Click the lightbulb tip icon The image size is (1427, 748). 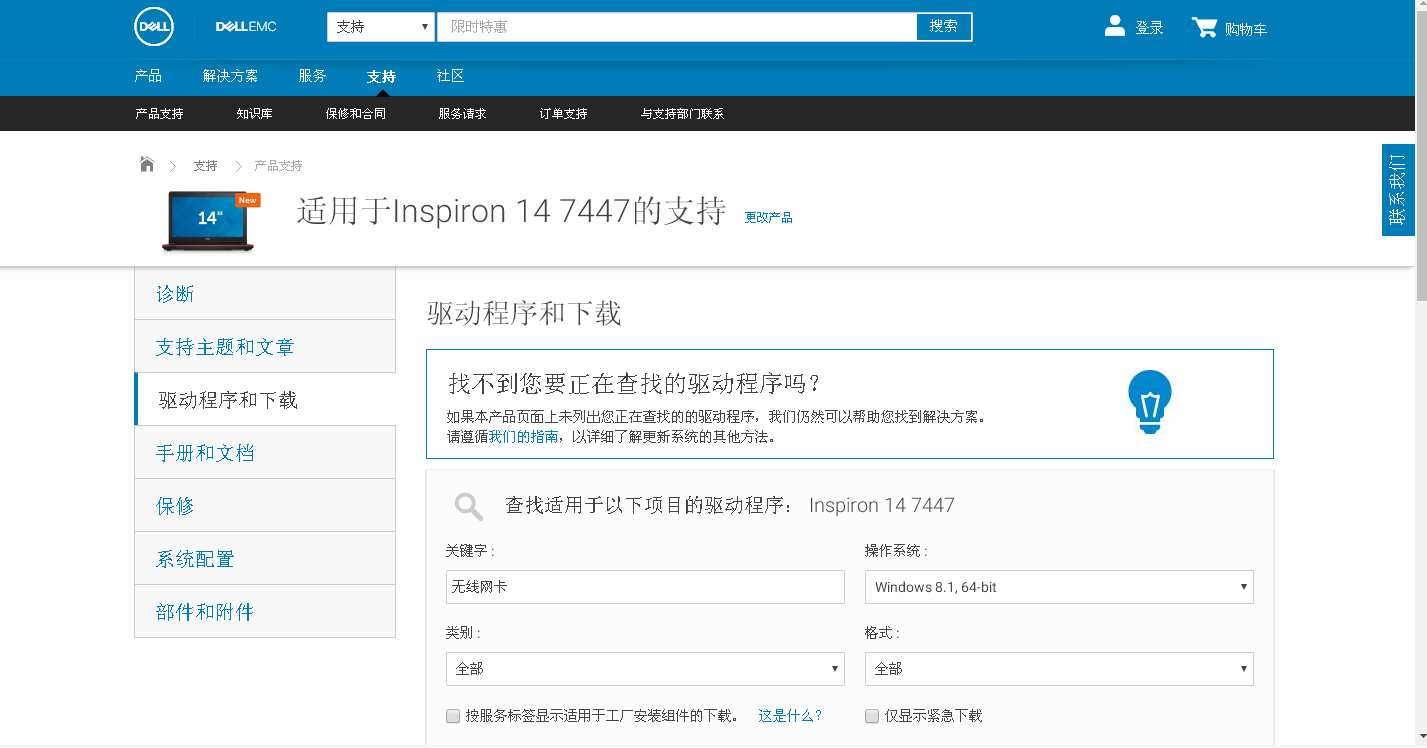coord(1149,402)
